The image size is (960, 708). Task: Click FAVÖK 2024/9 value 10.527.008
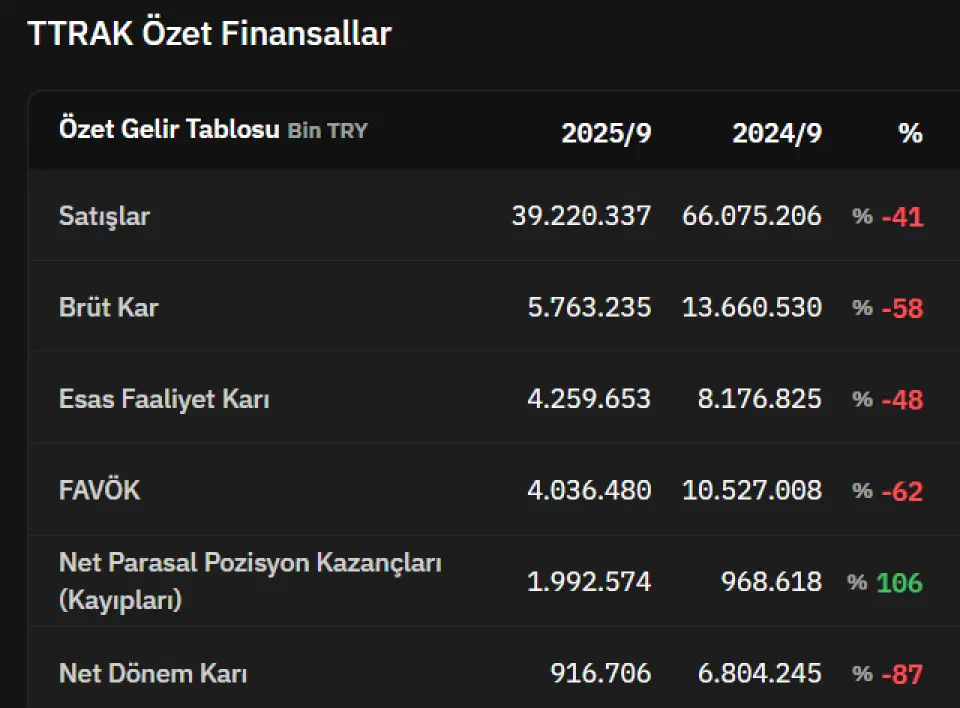tap(752, 490)
